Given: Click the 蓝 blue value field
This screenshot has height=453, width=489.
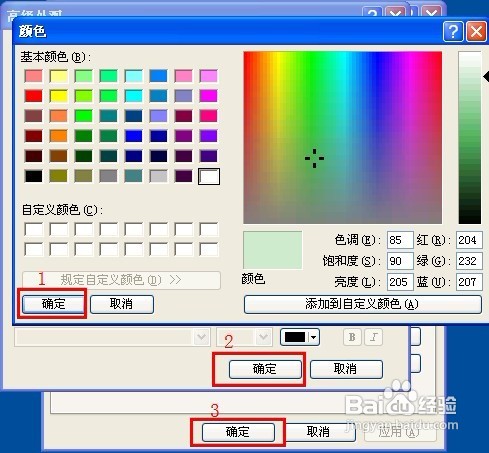Looking at the screenshot, I should pos(469,282).
